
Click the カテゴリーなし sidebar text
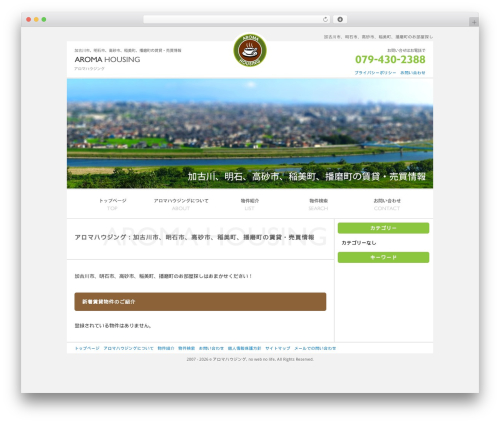(359, 243)
